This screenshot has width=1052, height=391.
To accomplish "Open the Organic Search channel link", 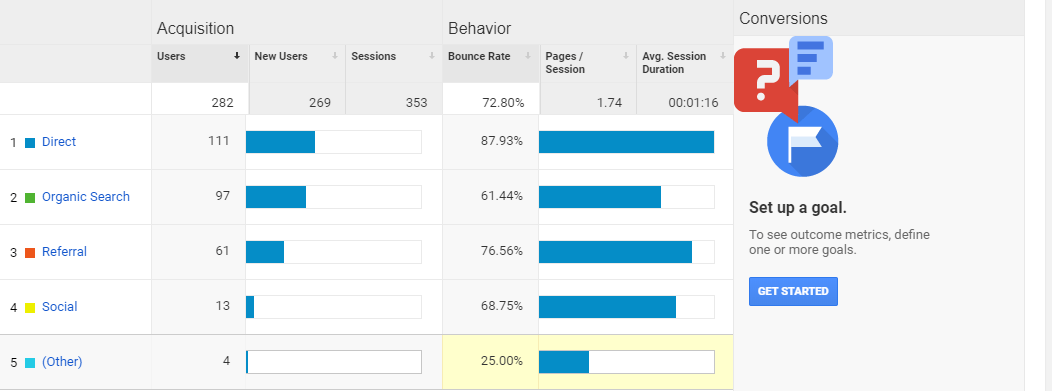I will pos(86,197).
